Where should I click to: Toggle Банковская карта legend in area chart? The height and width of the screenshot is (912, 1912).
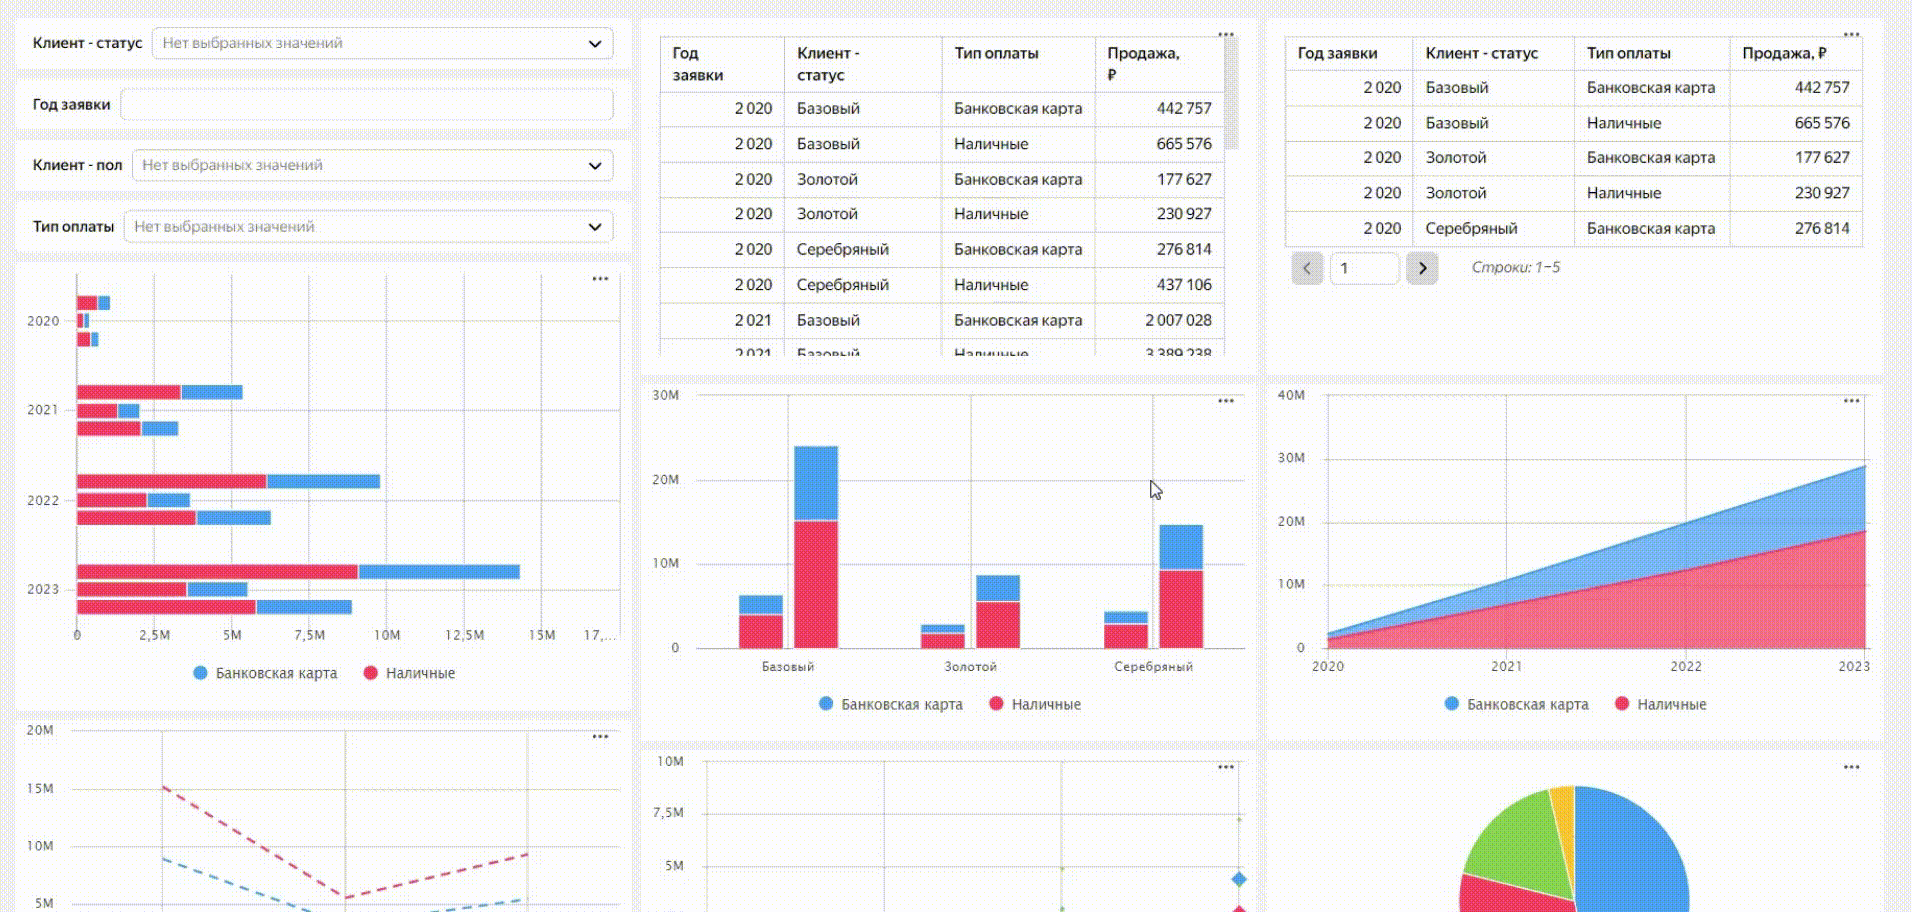tap(1517, 705)
